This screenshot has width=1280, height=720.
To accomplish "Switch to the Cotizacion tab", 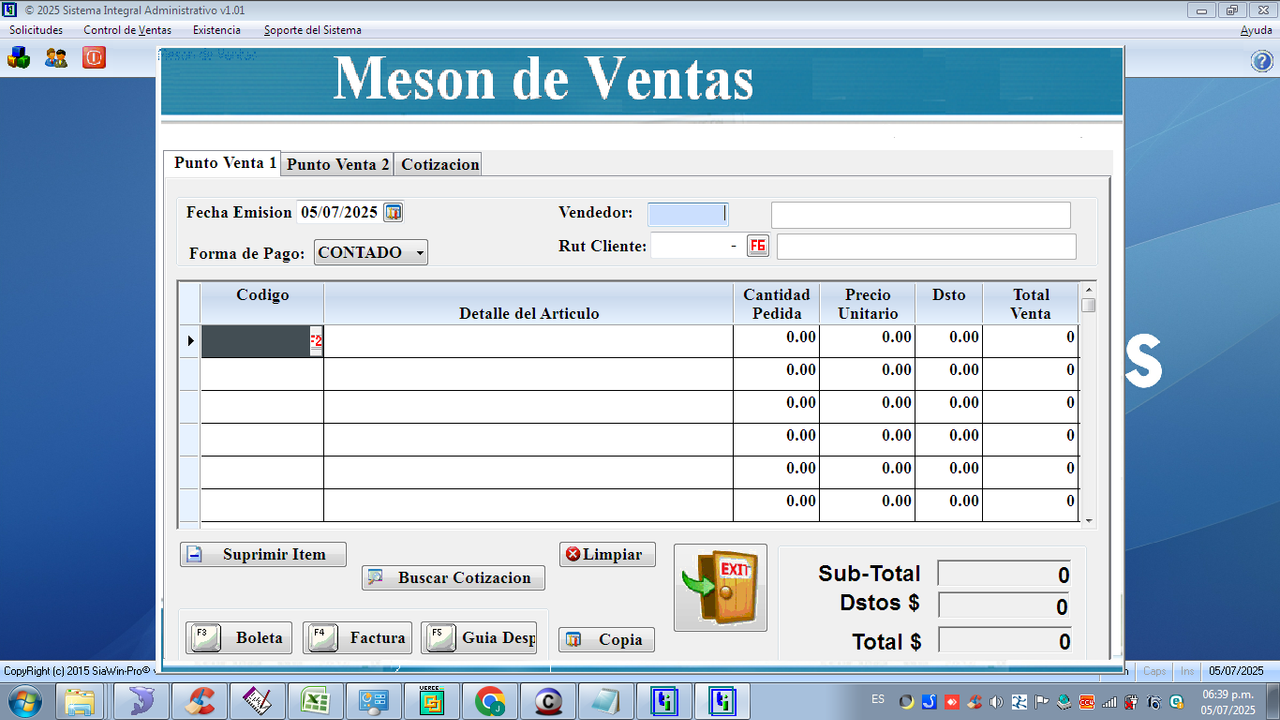I will click(x=438, y=163).
